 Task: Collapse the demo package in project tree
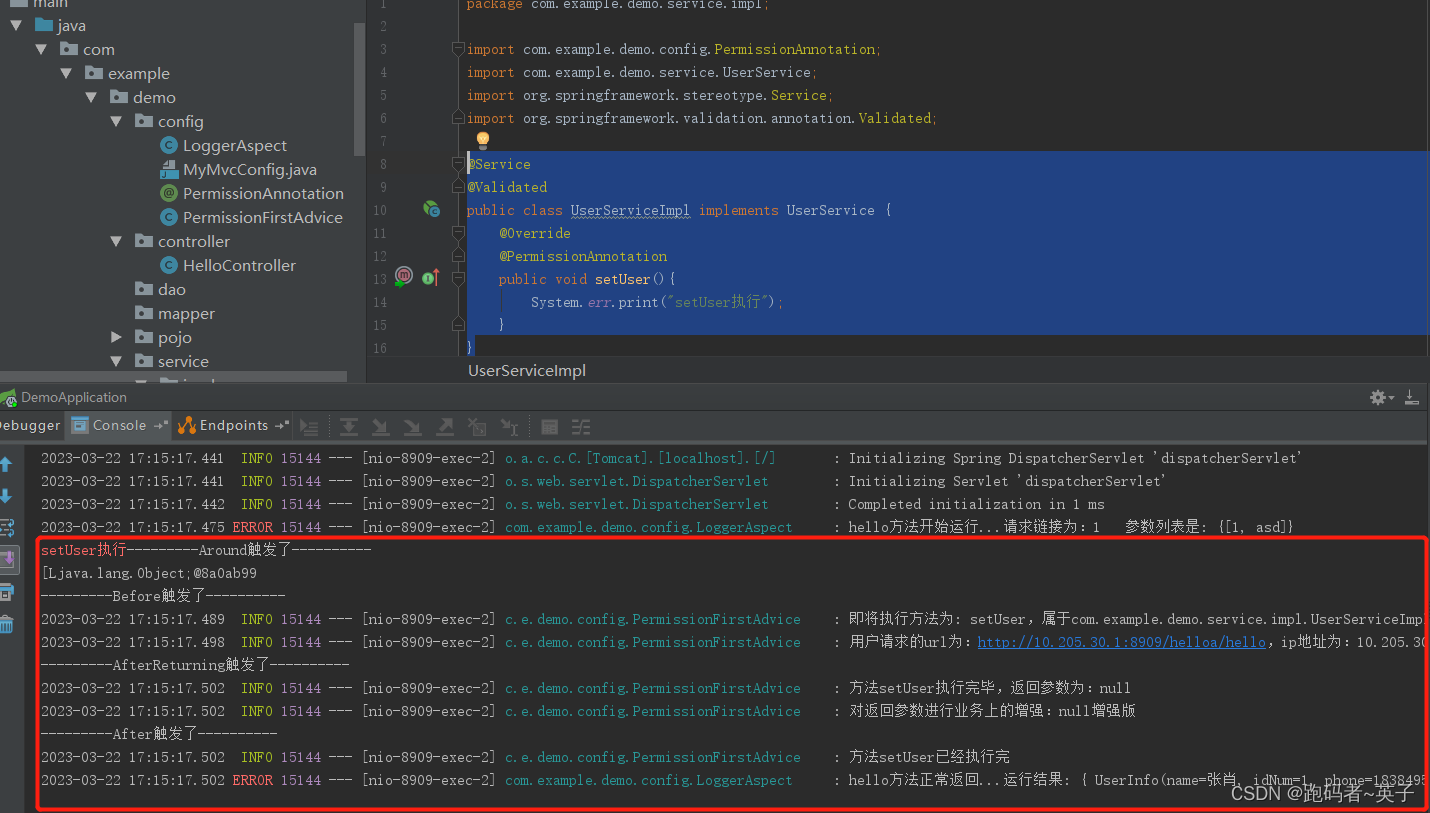[x=92, y=97]
